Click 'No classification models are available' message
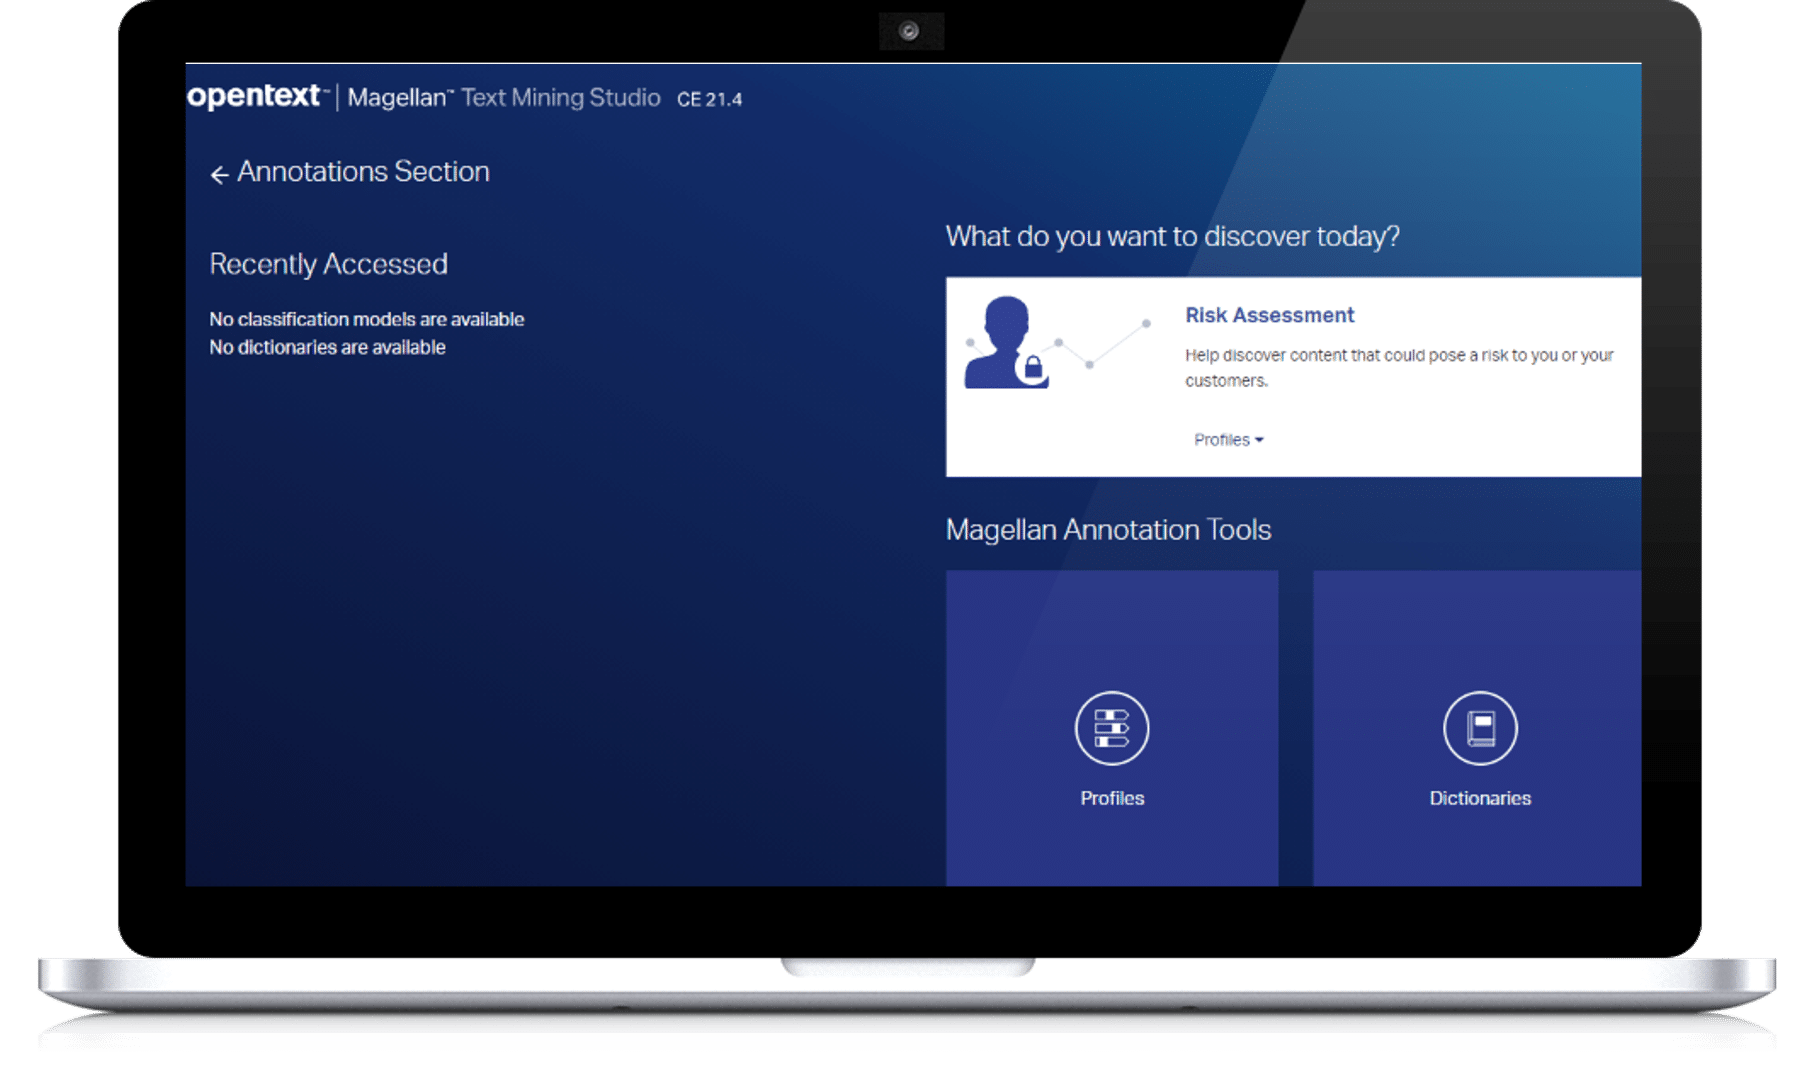The image size is (1820, 1069). click(366, 319)
